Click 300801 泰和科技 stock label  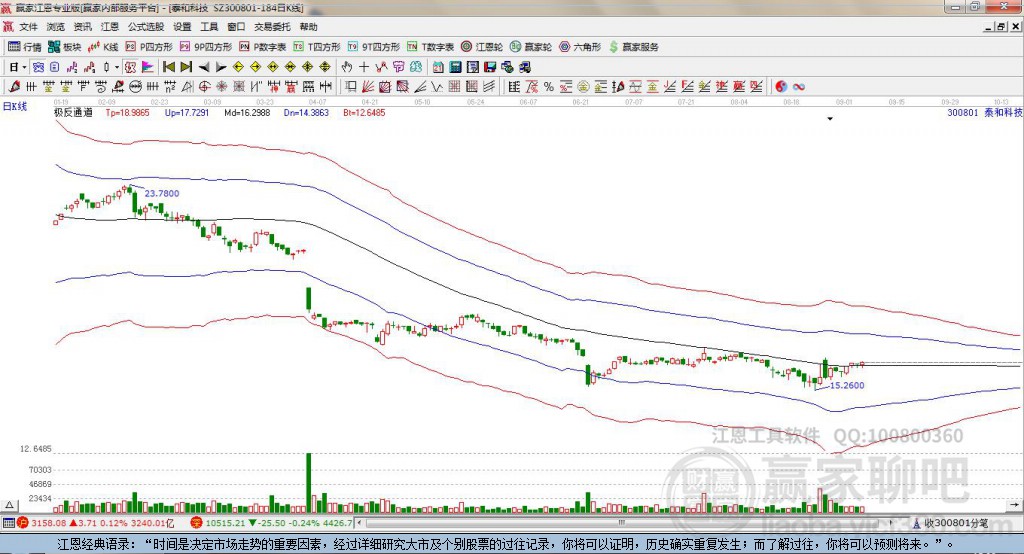coord(985,113)
